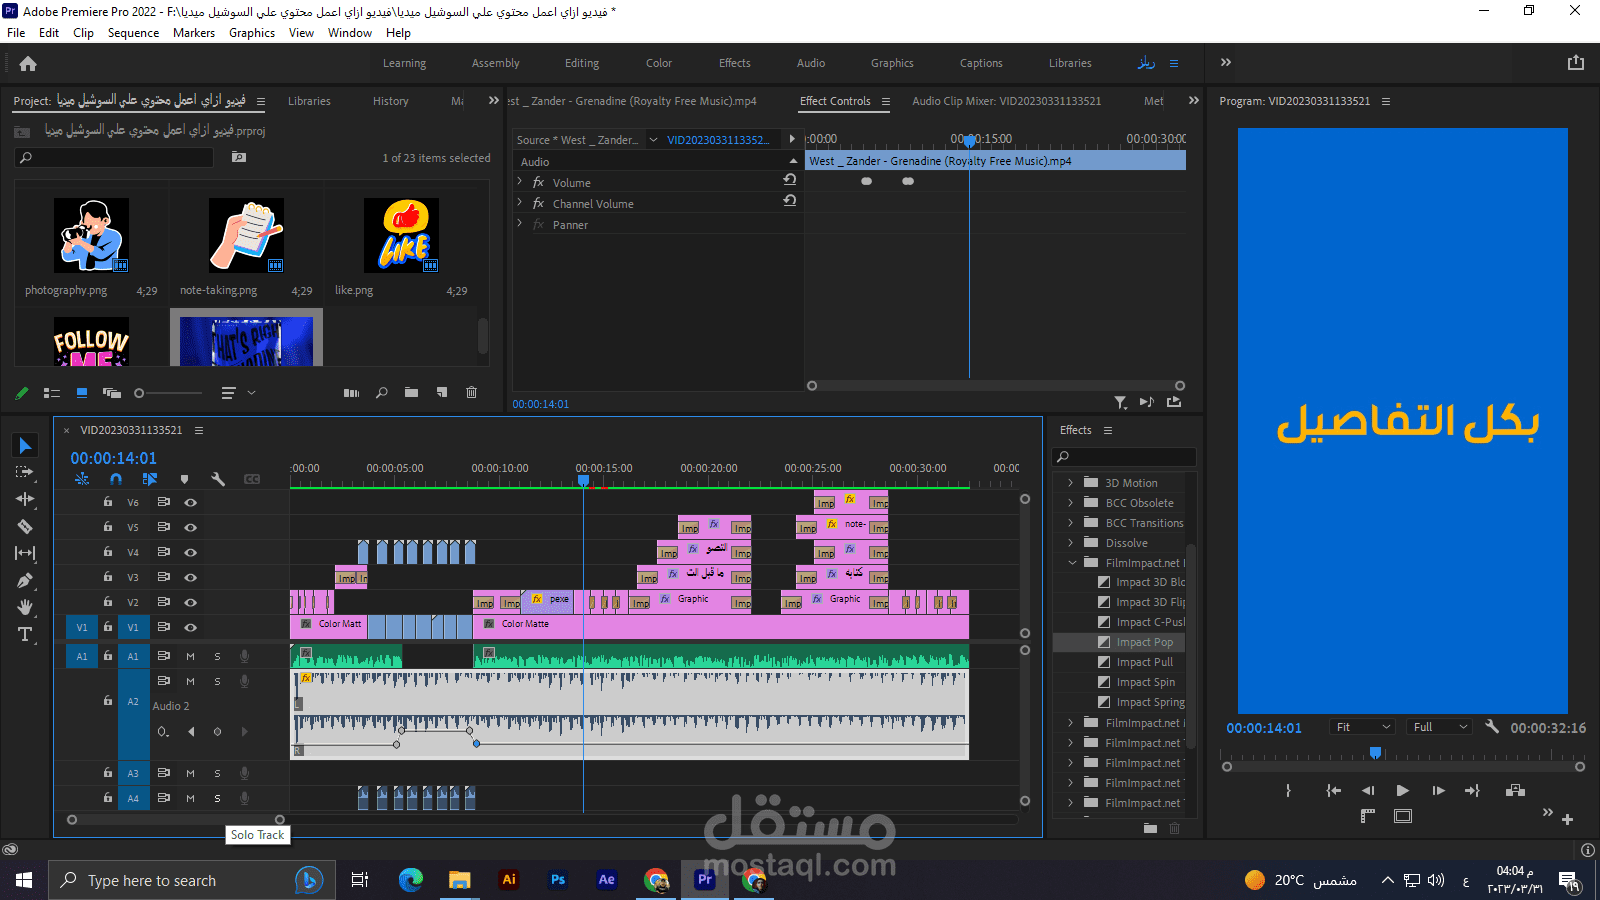The height and width of the screenshot is (900, 1600).
Task: Select the Pen tool in the toolbox
Action: coord(25,580)
